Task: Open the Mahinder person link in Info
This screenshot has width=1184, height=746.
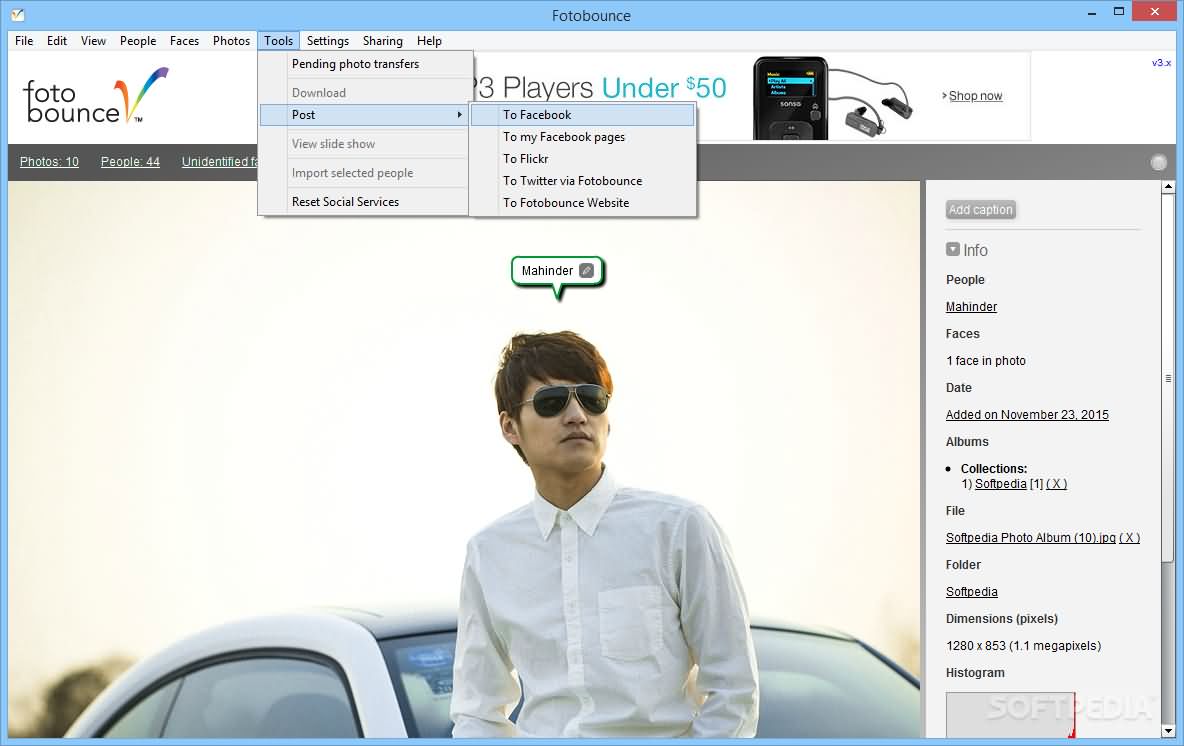Action: 971,307
